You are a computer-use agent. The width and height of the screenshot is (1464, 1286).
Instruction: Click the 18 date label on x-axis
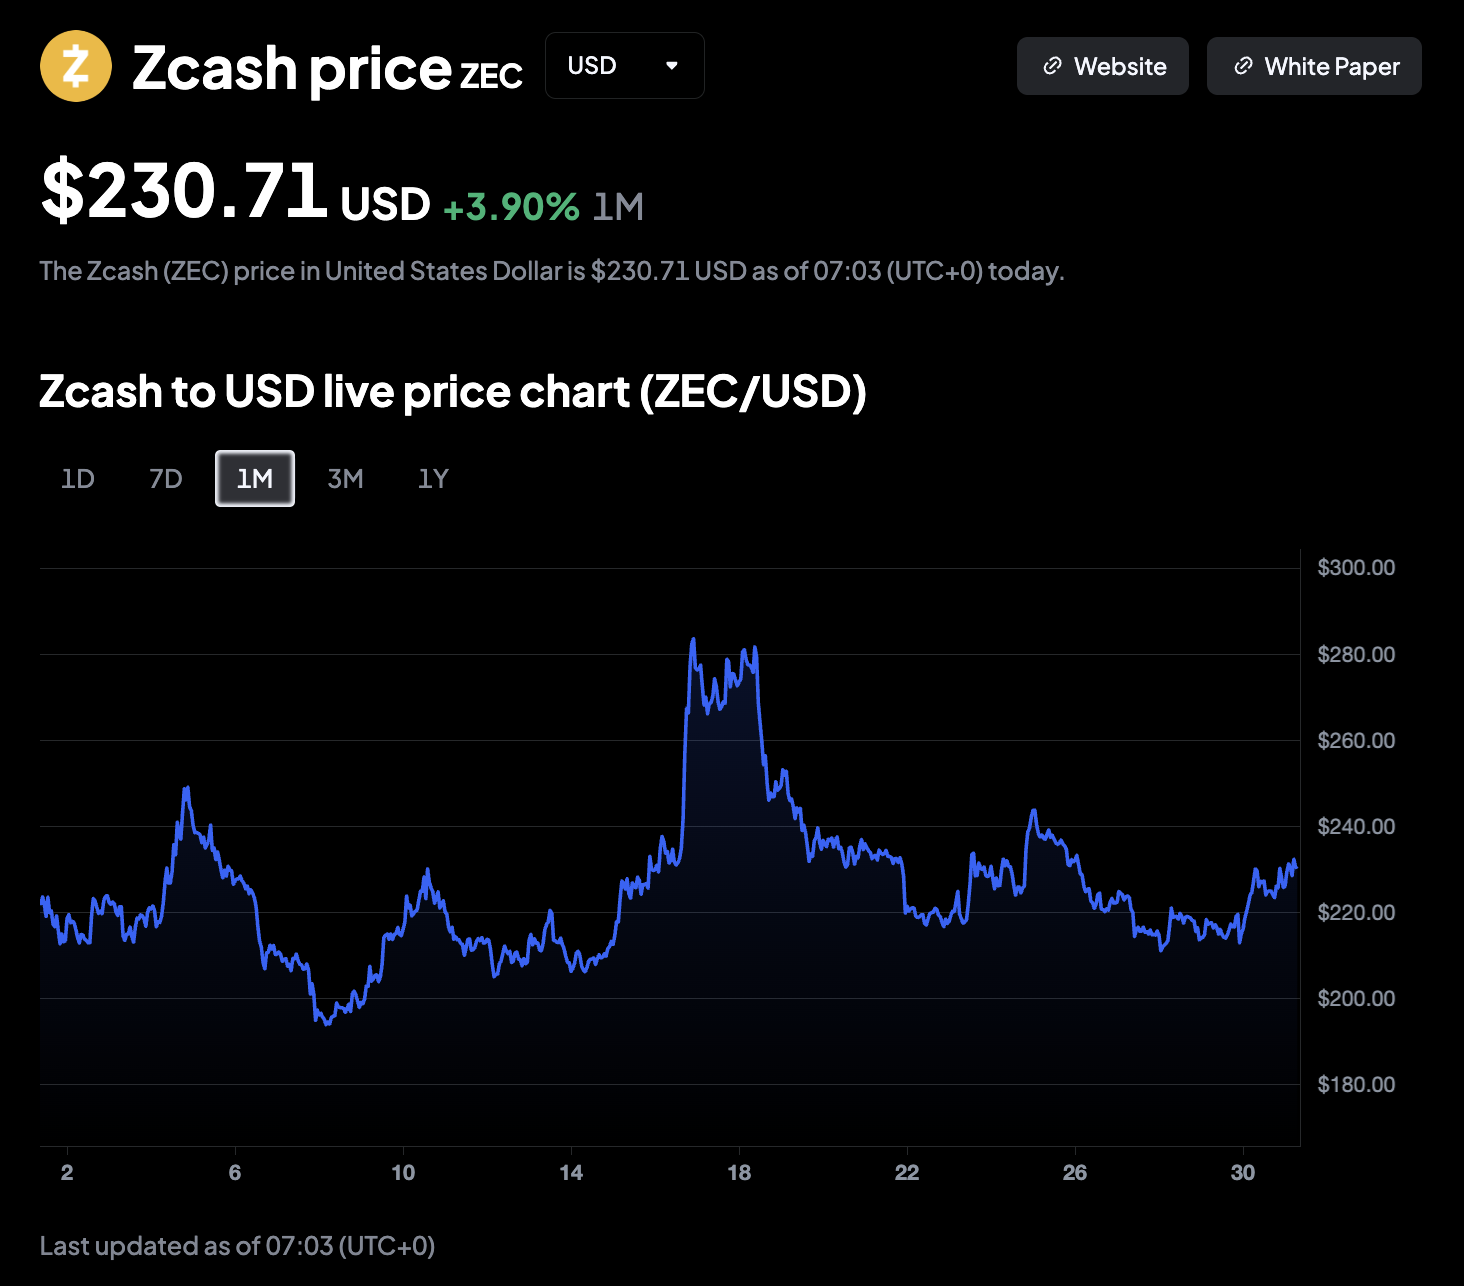point(739,1172)
